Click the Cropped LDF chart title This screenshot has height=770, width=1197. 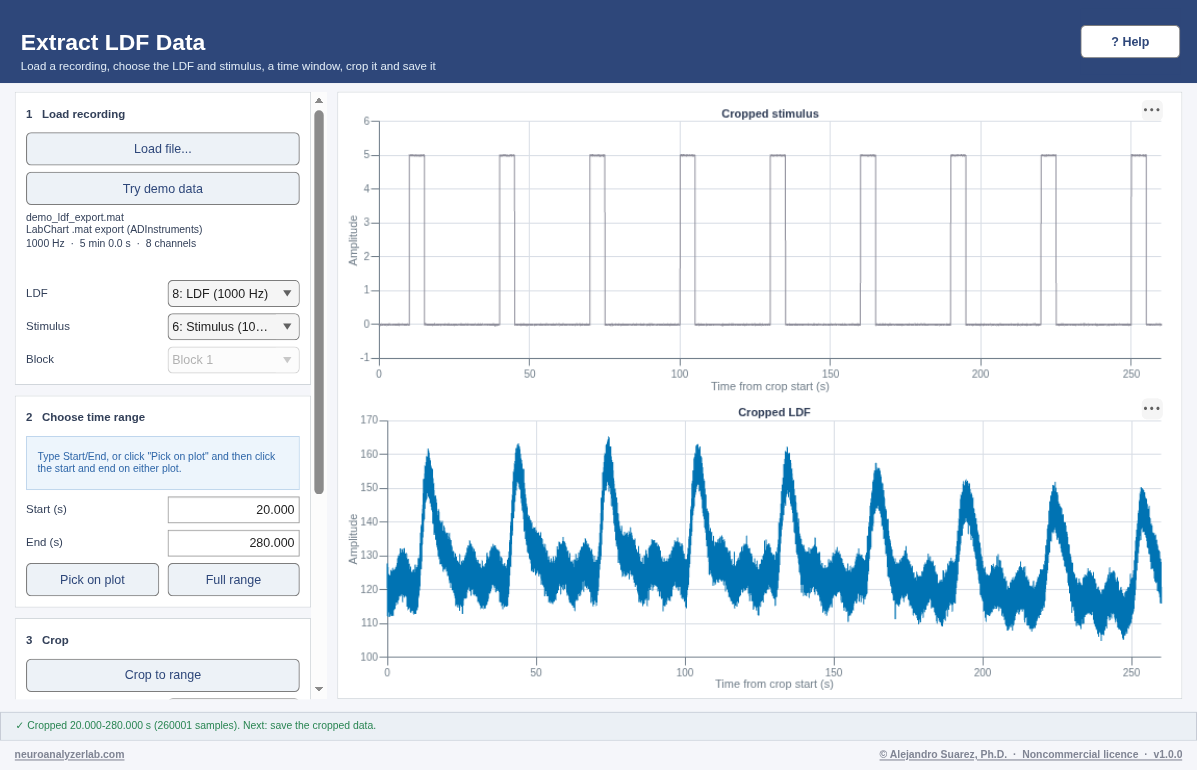click(774, 412)
